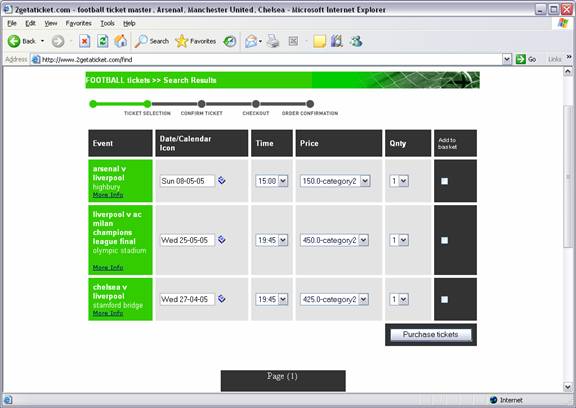Tick basket checkbox for arsenal v liverpool
The height and width of the screenshot is (408, 576).
tap(444, 181)
